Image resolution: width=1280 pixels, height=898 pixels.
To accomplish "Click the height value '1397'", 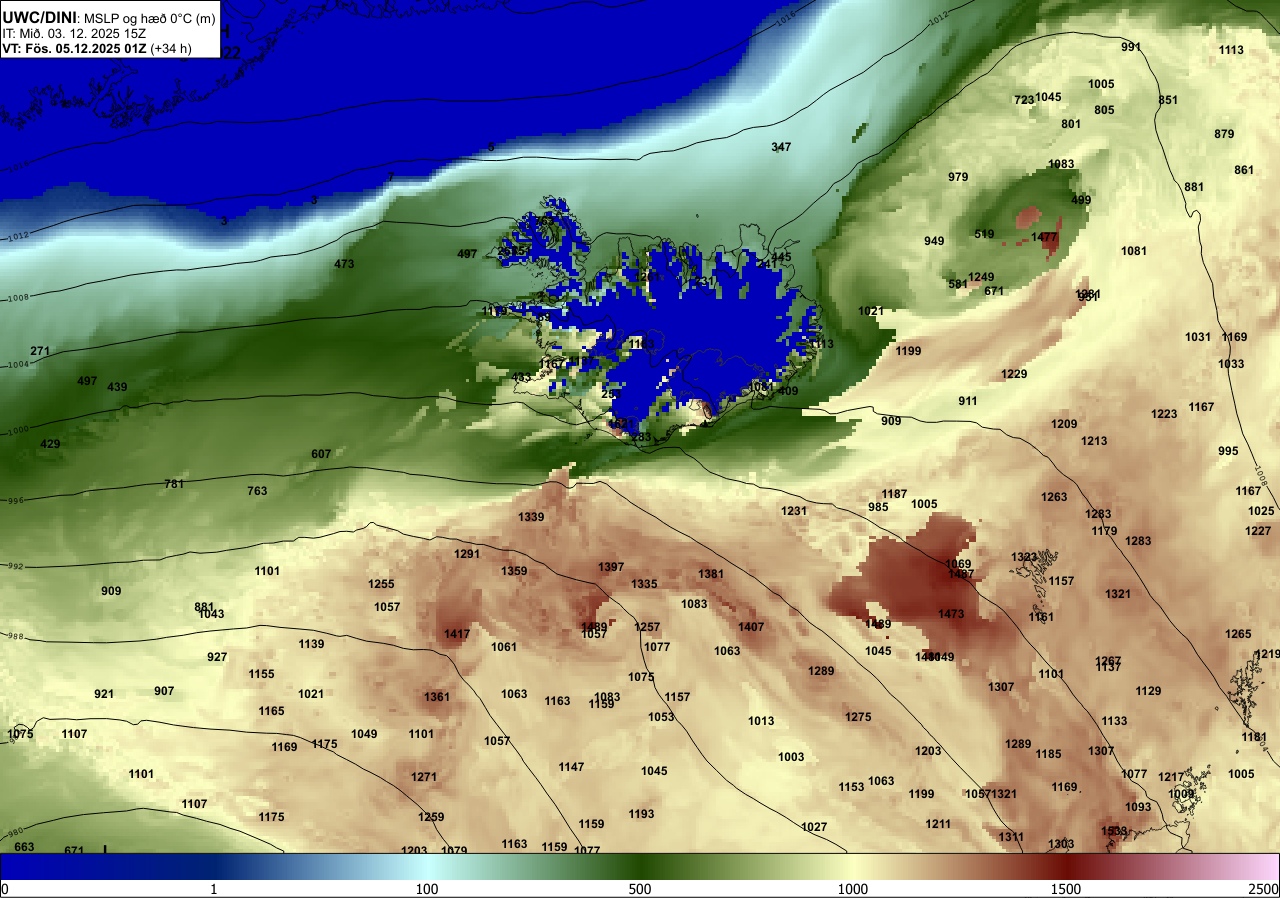I will [611, 567].
